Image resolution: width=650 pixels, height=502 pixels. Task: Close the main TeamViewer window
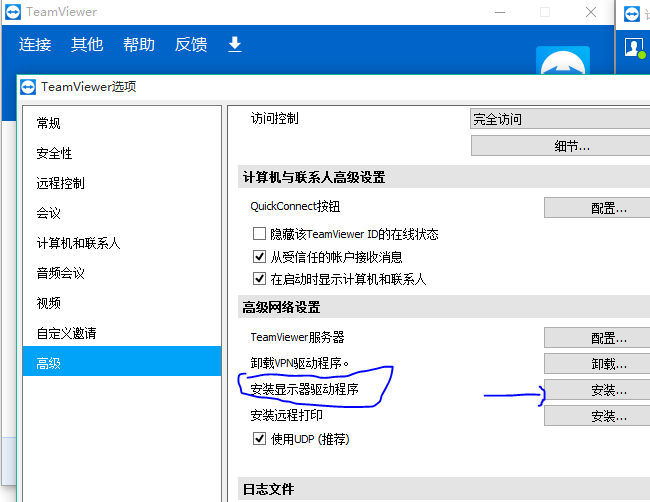coord(591,12)
